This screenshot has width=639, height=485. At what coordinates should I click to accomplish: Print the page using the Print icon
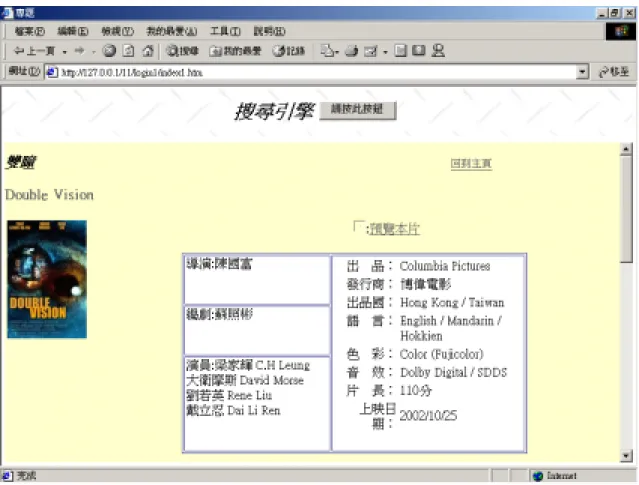click(351, 51)
